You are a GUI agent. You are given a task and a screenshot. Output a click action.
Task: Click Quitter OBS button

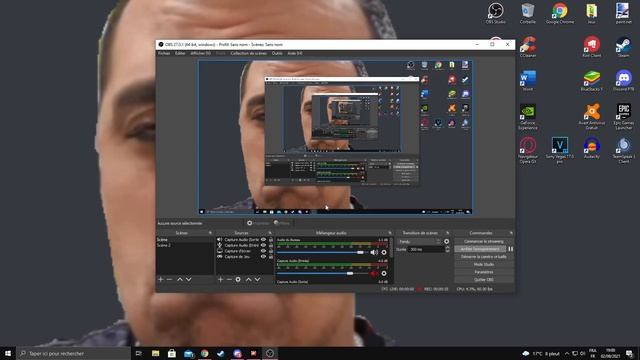click(x=484, y=280)
